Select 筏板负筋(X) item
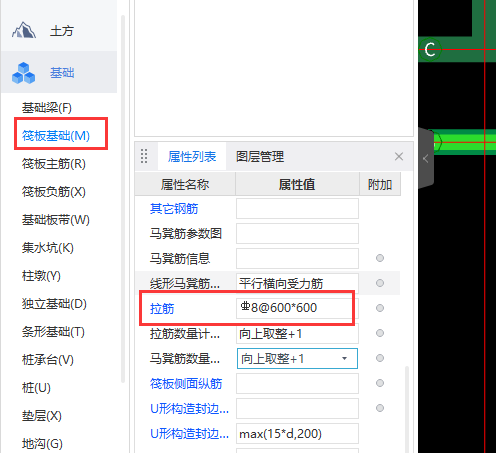The height and width of the screenshot is (453, 496). pyautogui.click(x=54, y=192)
